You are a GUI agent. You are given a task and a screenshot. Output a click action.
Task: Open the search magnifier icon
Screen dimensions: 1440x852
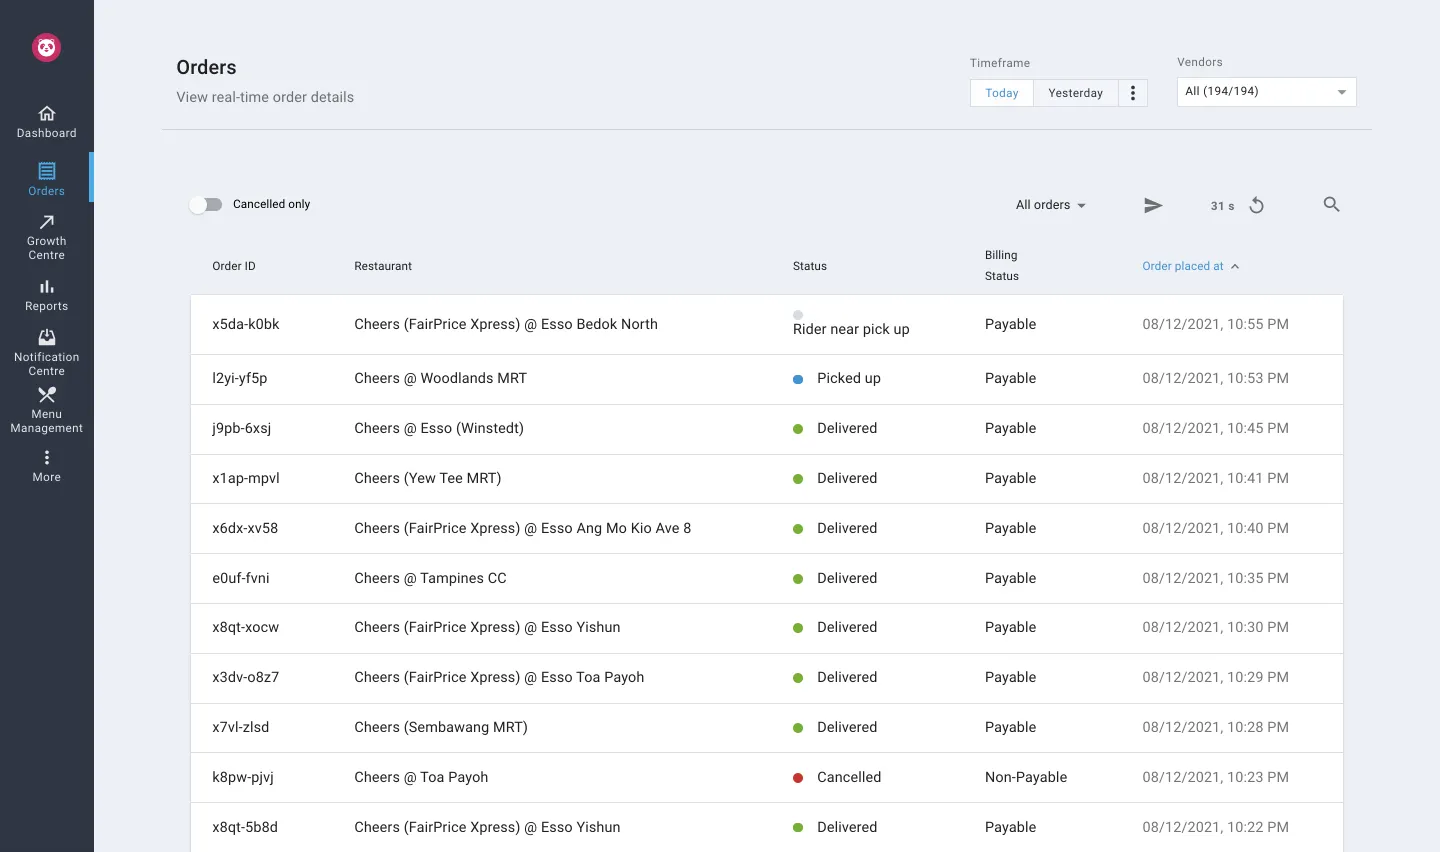[1331, 204]
